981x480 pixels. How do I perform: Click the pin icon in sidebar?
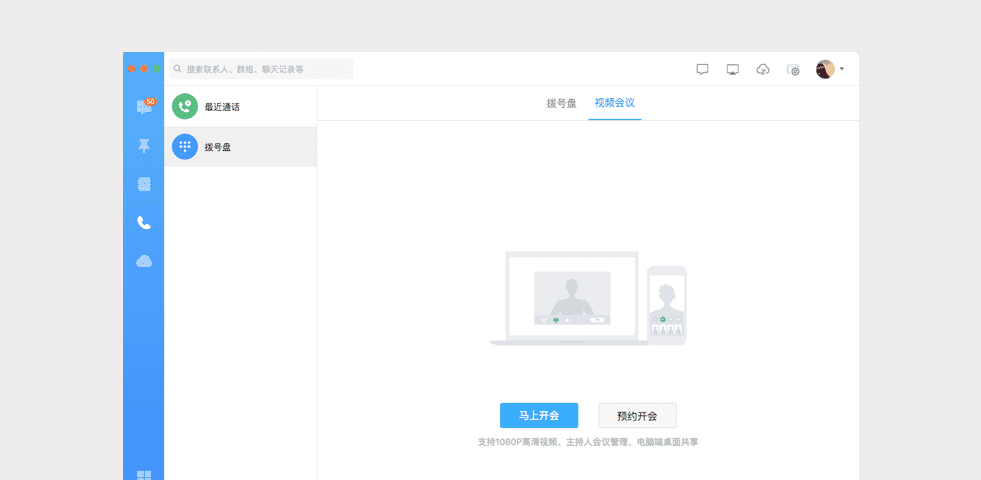(x=144, y=146)
